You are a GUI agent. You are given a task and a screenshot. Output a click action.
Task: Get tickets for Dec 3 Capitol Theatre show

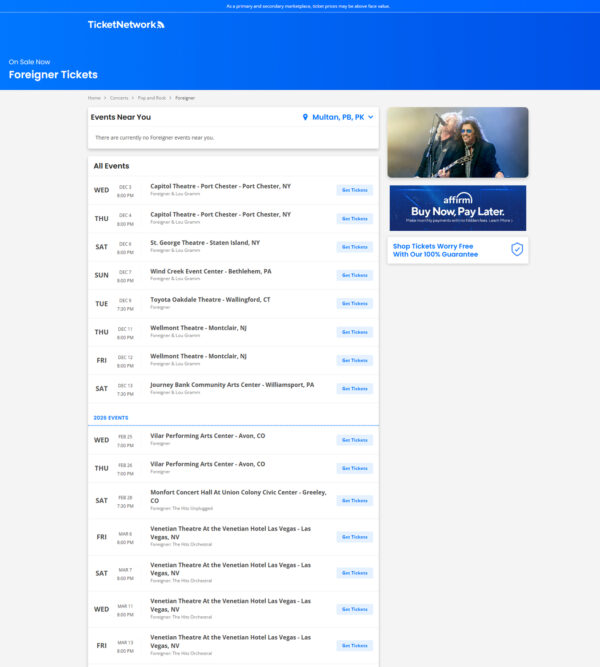[354, 190]
